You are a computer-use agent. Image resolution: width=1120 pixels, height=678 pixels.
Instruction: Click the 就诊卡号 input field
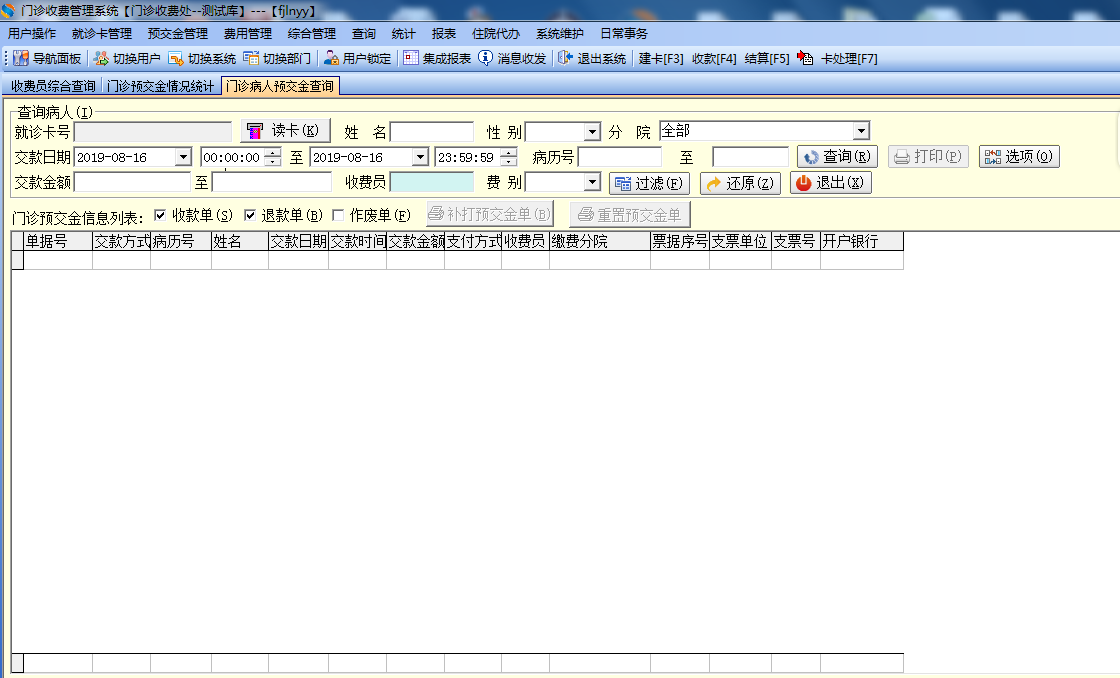pos(153,132)
